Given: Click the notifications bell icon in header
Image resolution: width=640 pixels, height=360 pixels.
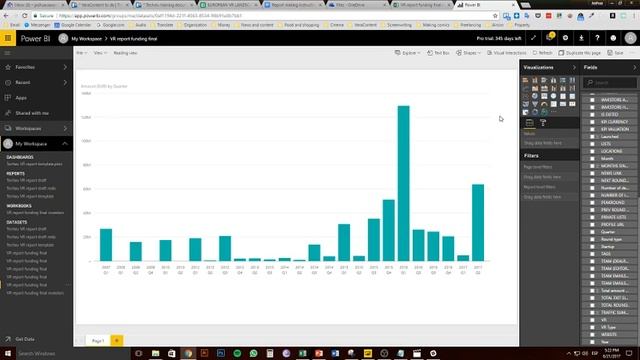Looking at the screenshot, I should tap(549, 38).
